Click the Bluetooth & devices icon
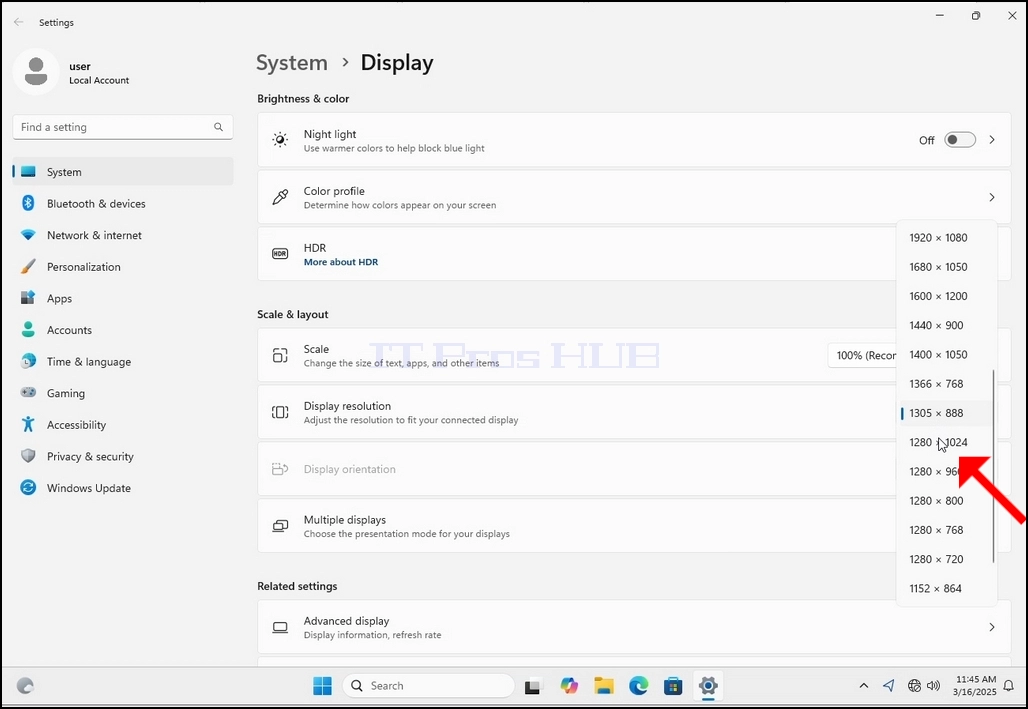The image size is (1028, 709). pyautogui.click(x=28, y=203)
